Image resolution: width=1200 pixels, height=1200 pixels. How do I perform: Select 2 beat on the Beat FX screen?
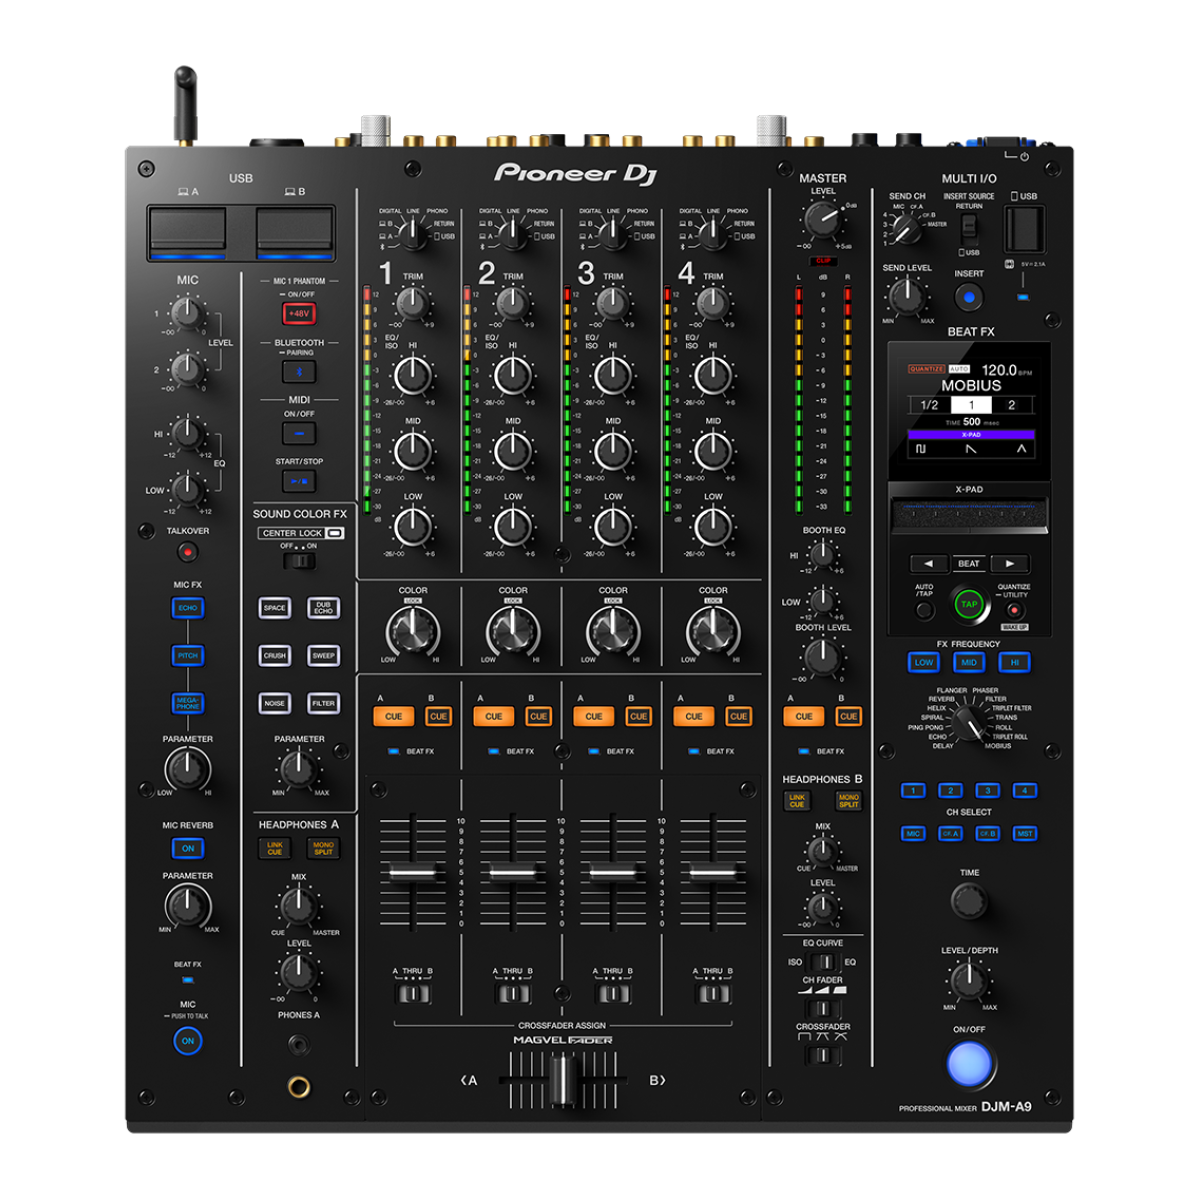[1012, 405]
